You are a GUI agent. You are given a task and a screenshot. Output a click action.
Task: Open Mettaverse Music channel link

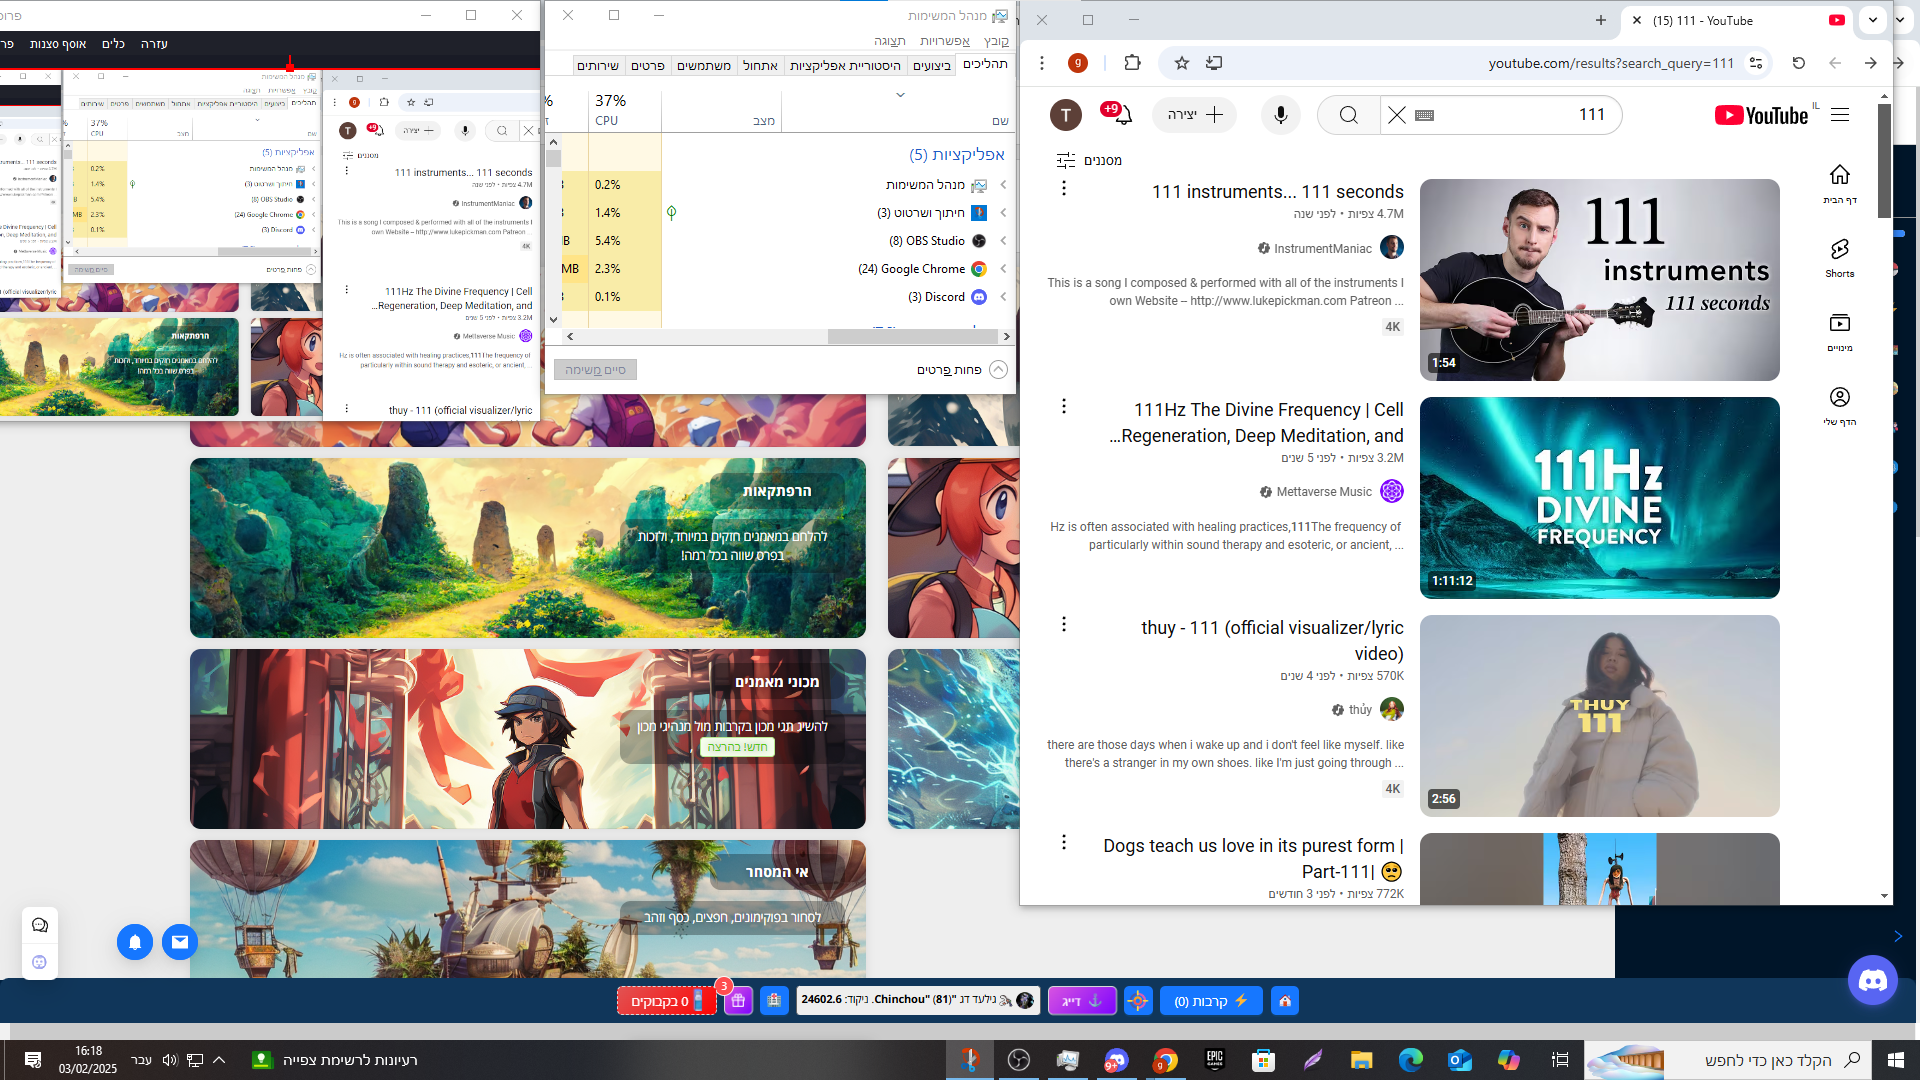pyautogui.click(x=1323, y=492)
